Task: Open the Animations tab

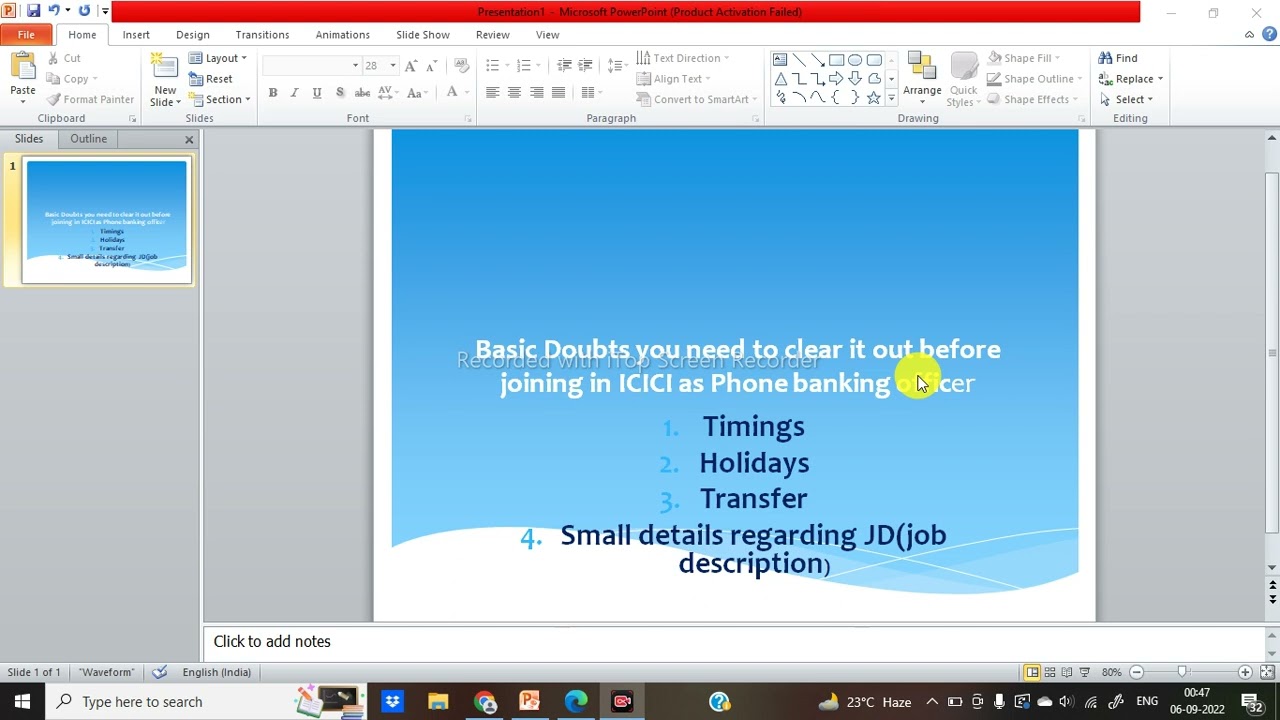Action: (x=343, y=35)
